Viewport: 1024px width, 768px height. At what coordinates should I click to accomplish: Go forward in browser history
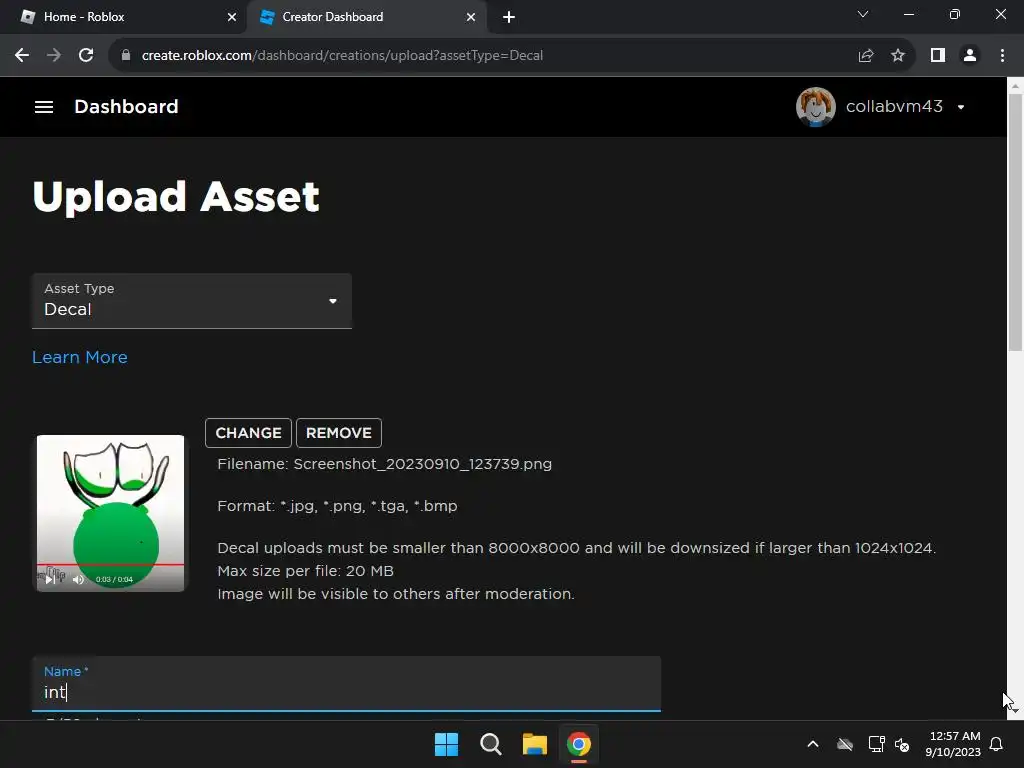(54, 56)
